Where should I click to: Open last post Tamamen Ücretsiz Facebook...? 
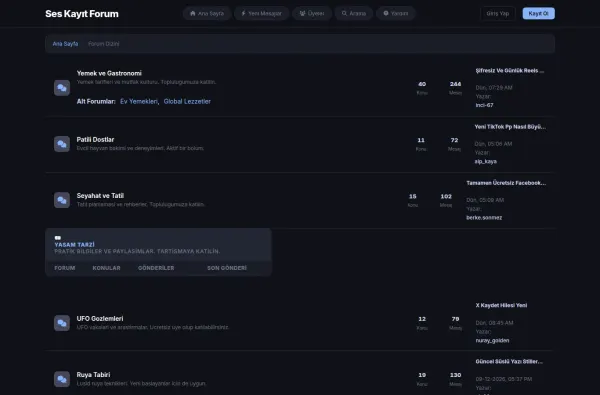[x=506, y=183]
